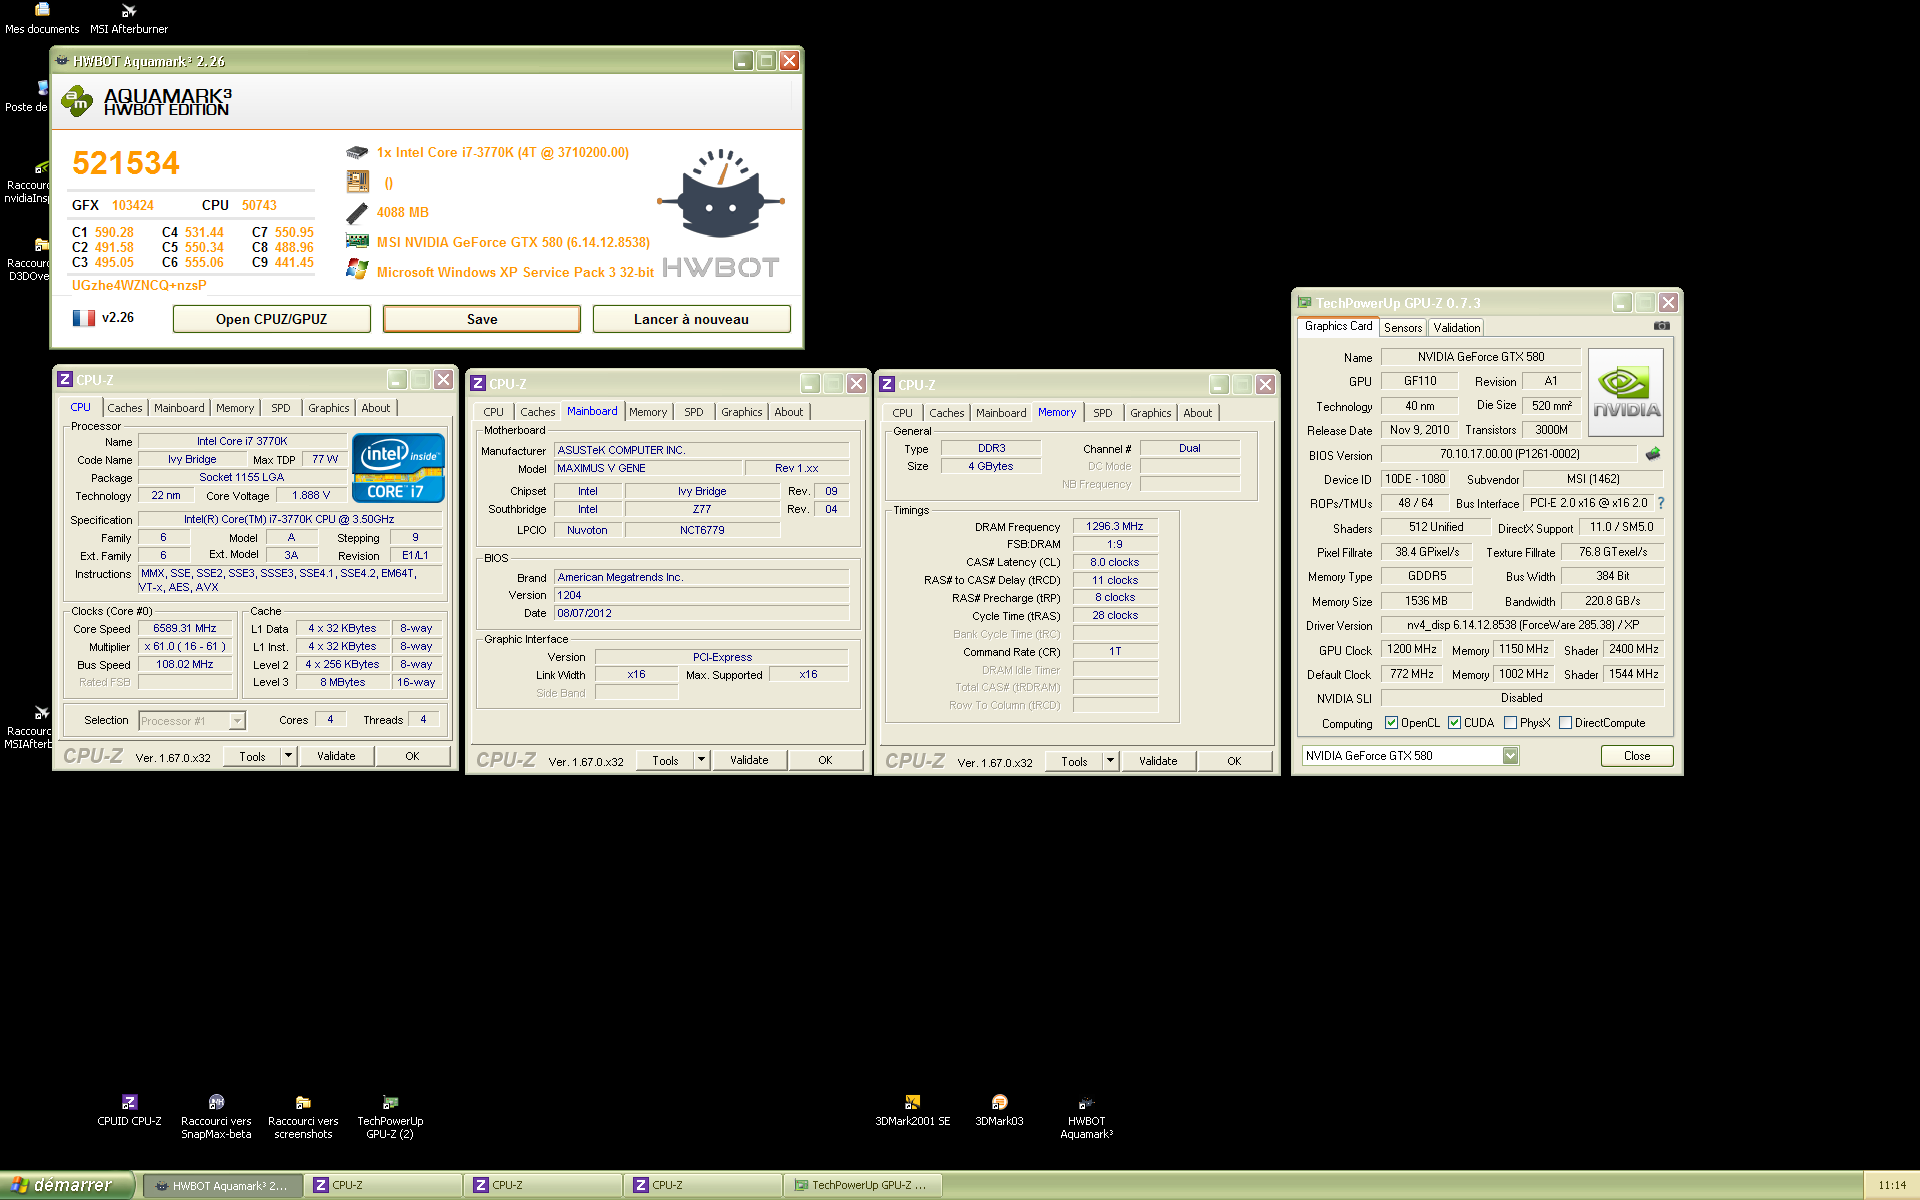The width and height of the screenshot is (1920, 1200).
Task: Click the Poste de travail desktop icon
Action: 42,88
